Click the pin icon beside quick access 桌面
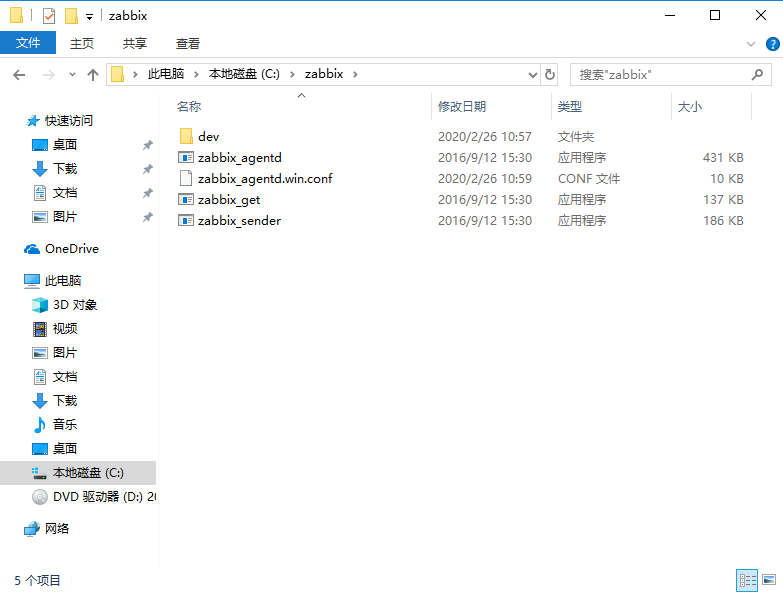The height and width of the screenshot is (592, 783). click(147, 145)
